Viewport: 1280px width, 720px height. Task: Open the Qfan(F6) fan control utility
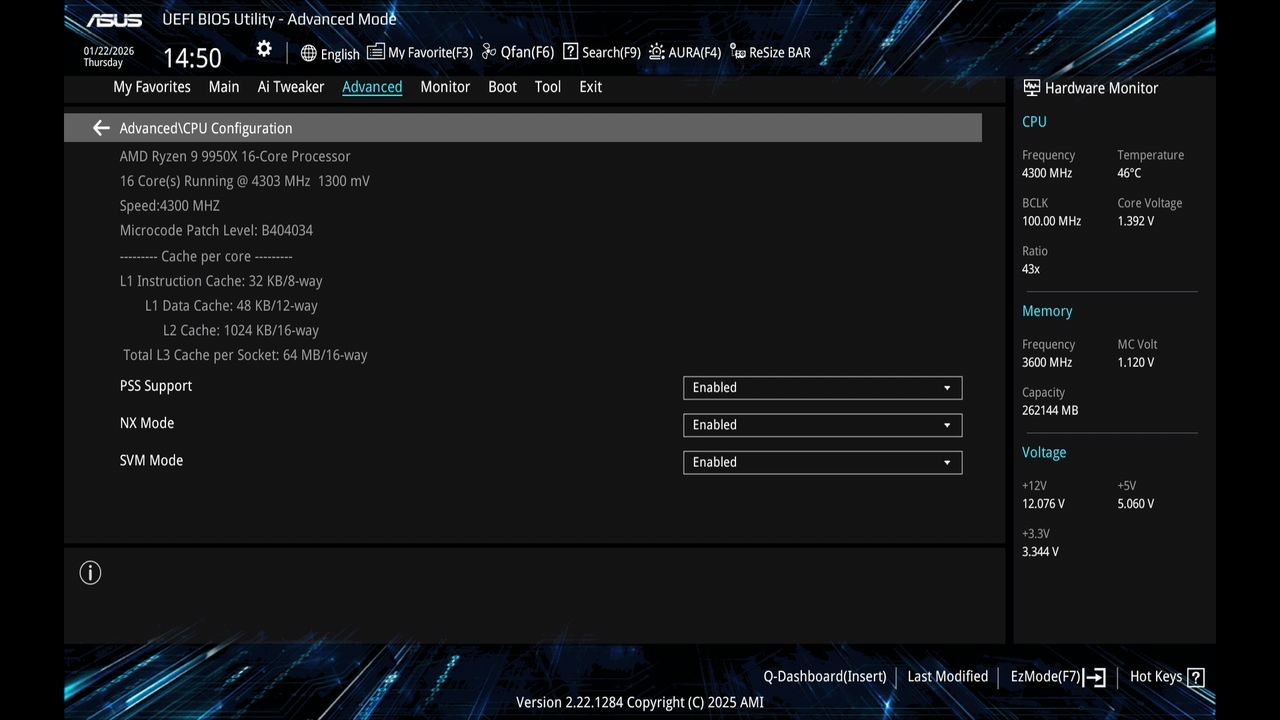point(516,52)
